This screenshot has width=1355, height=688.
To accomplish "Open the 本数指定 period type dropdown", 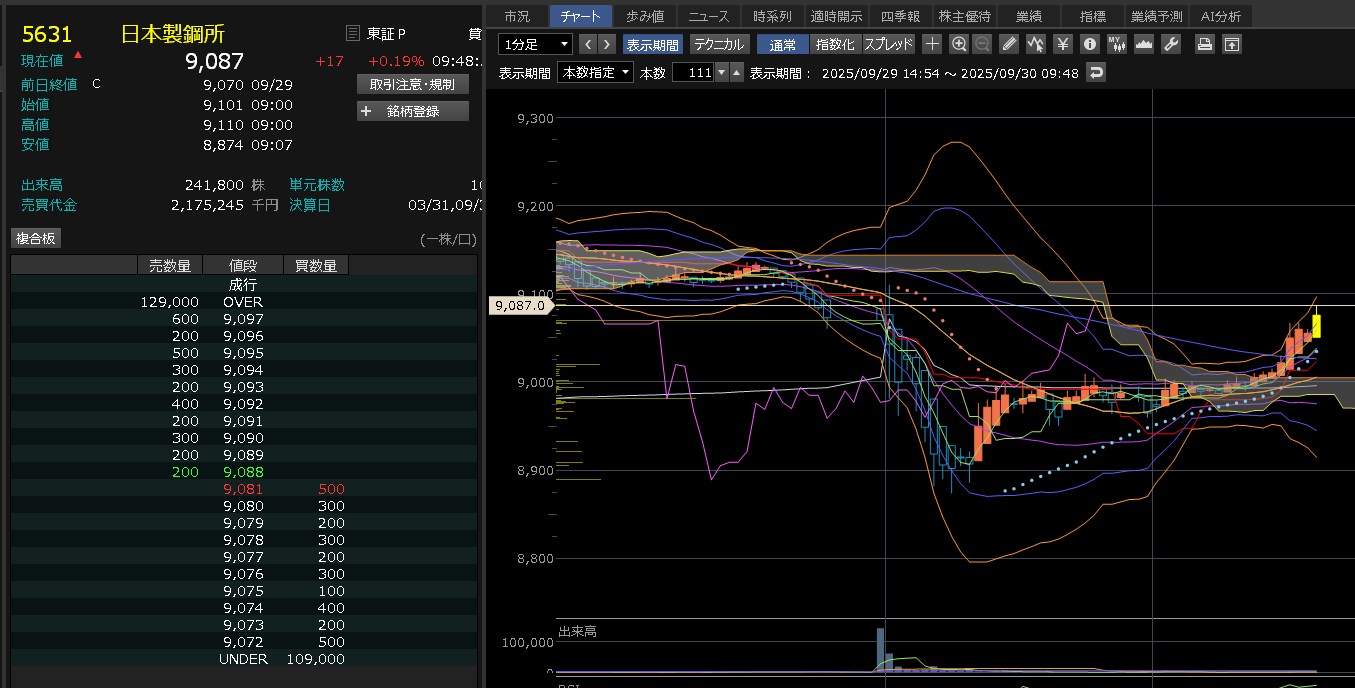I will tap(596, 73).
